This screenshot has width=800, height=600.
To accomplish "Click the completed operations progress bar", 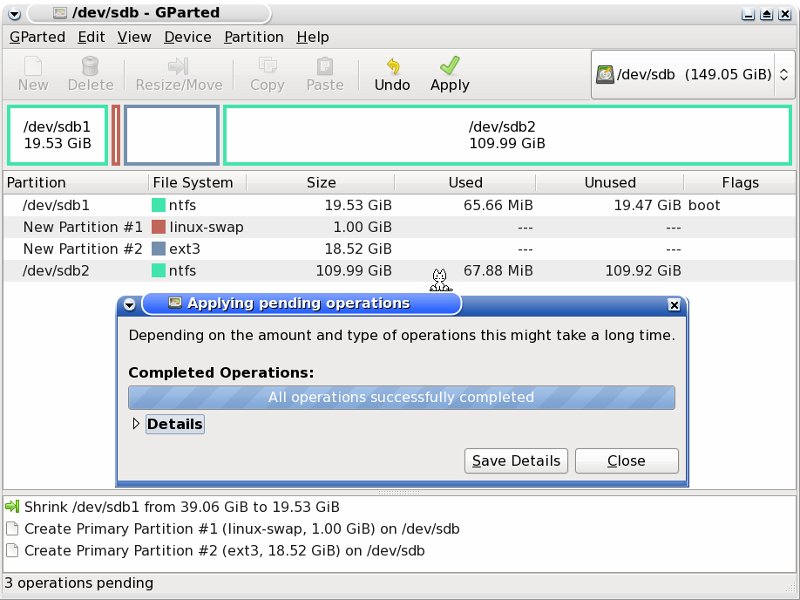I will [x=401, y=397].
